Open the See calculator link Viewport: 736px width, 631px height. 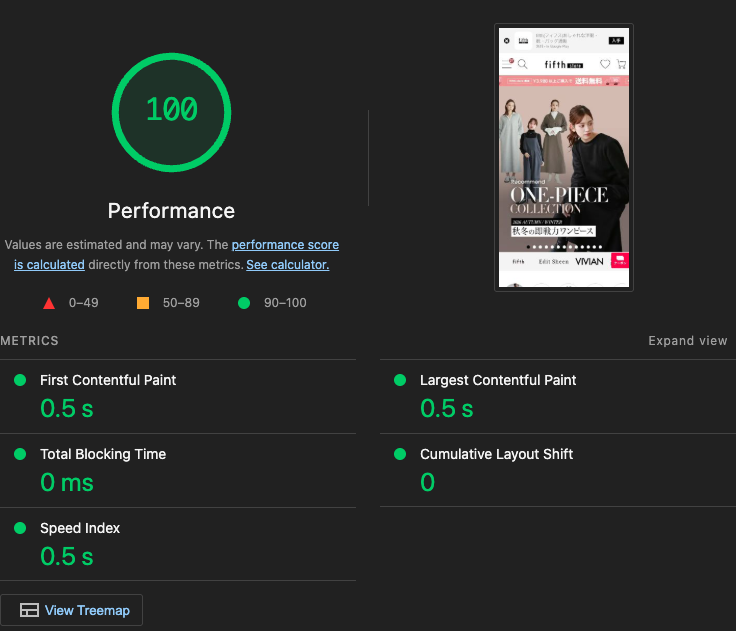[x=288, y=265]
